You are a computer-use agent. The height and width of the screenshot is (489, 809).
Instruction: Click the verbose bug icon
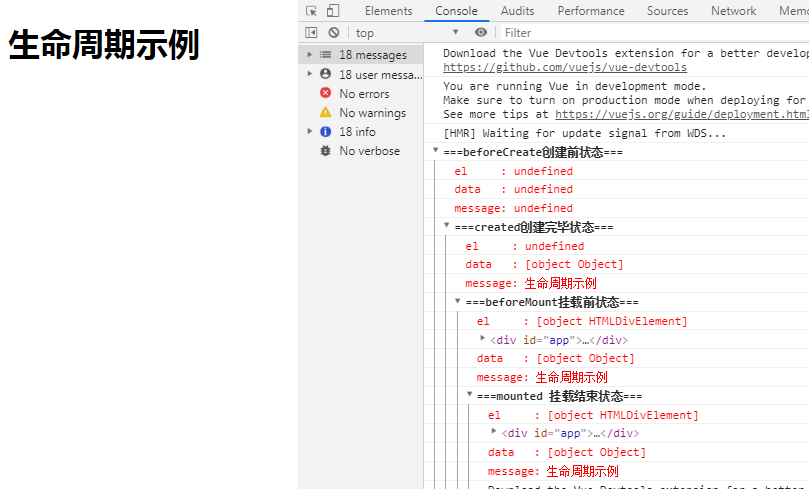coord(326,151)
